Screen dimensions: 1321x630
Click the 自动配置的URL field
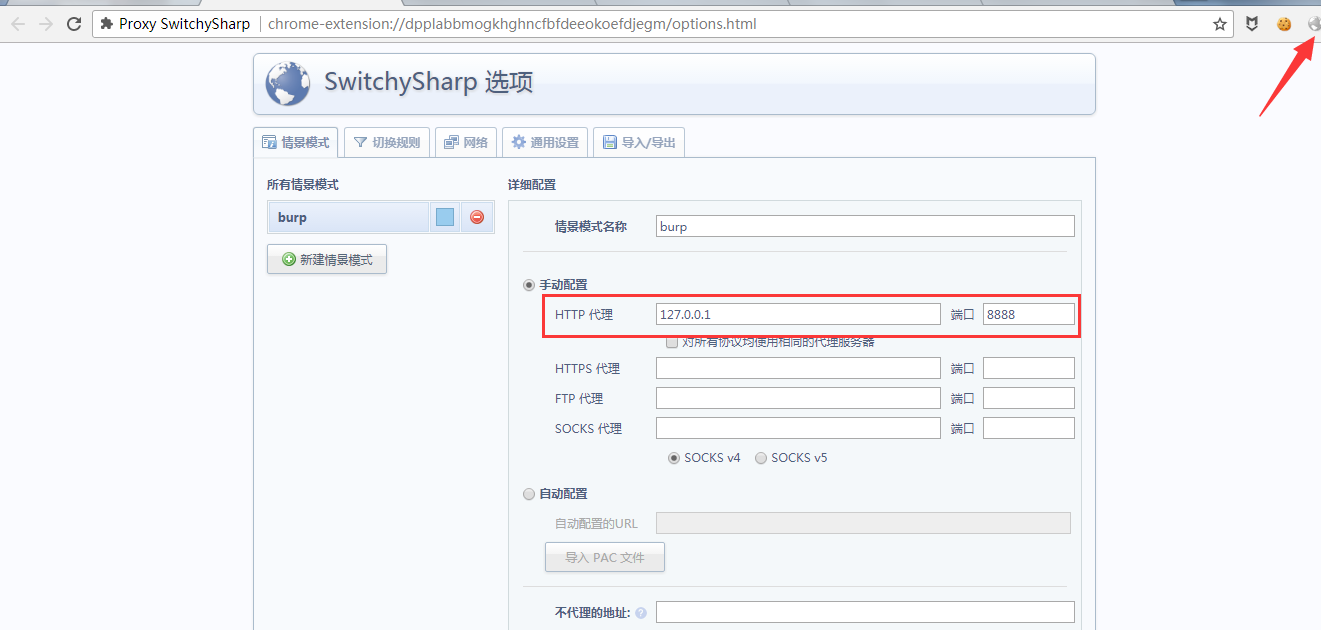(x=863, y=523)
